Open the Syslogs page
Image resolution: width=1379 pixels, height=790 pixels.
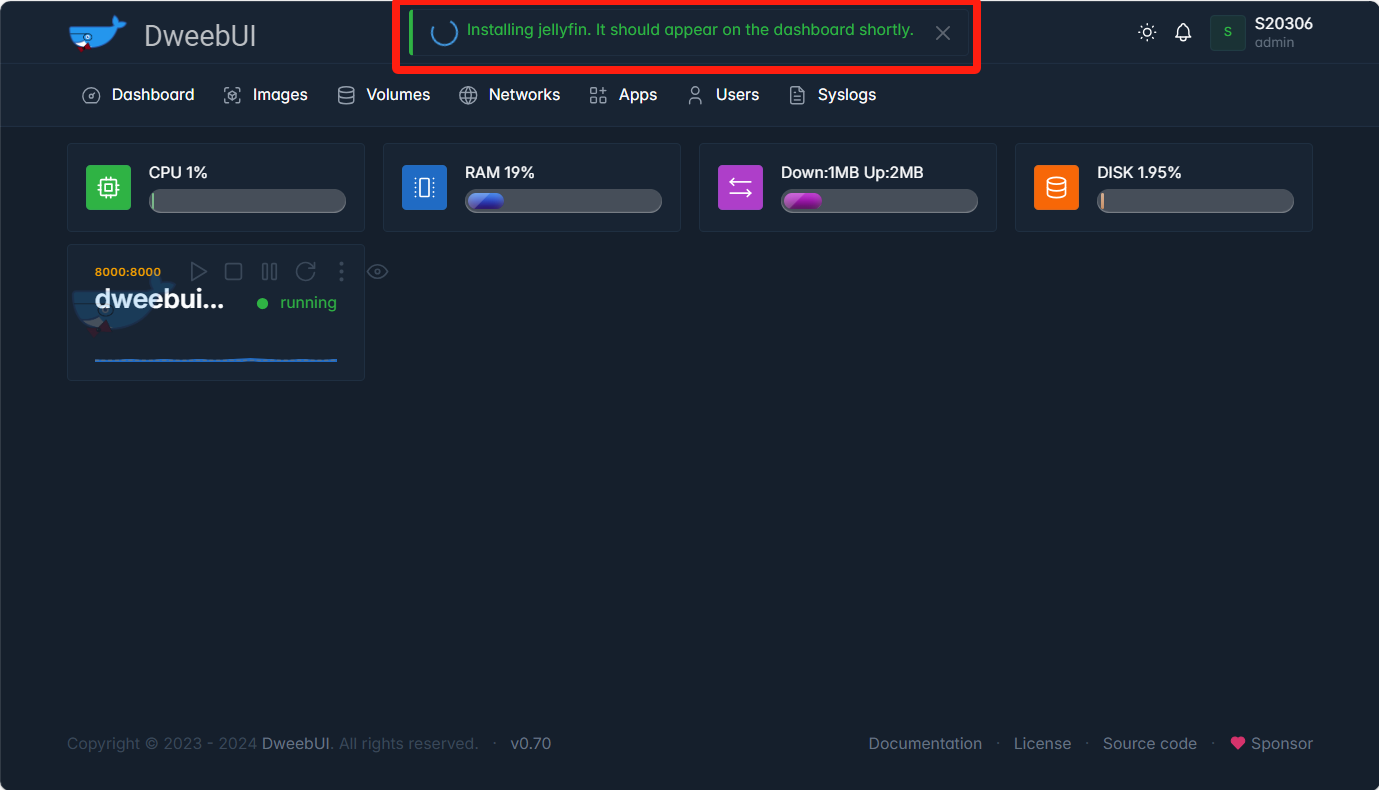(x=833, y=95)
